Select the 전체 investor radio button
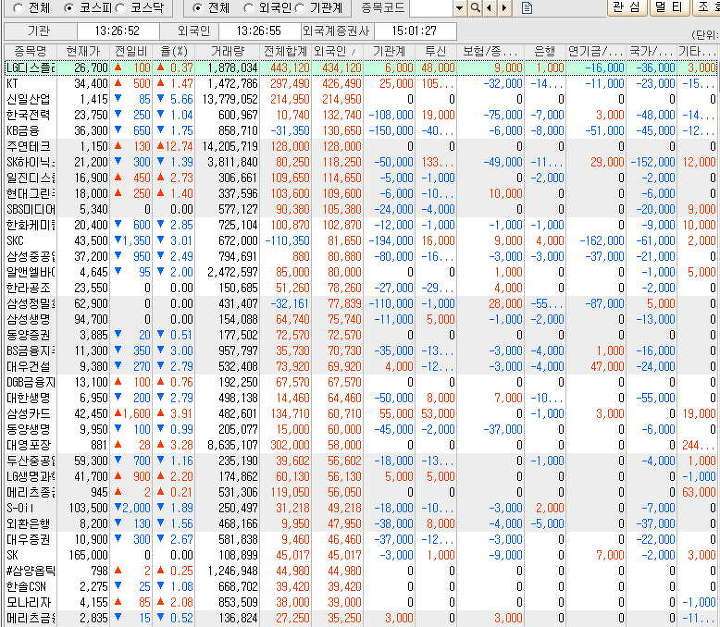The width and height of the screenshot is (720, 627). click(x=197, y=8)
